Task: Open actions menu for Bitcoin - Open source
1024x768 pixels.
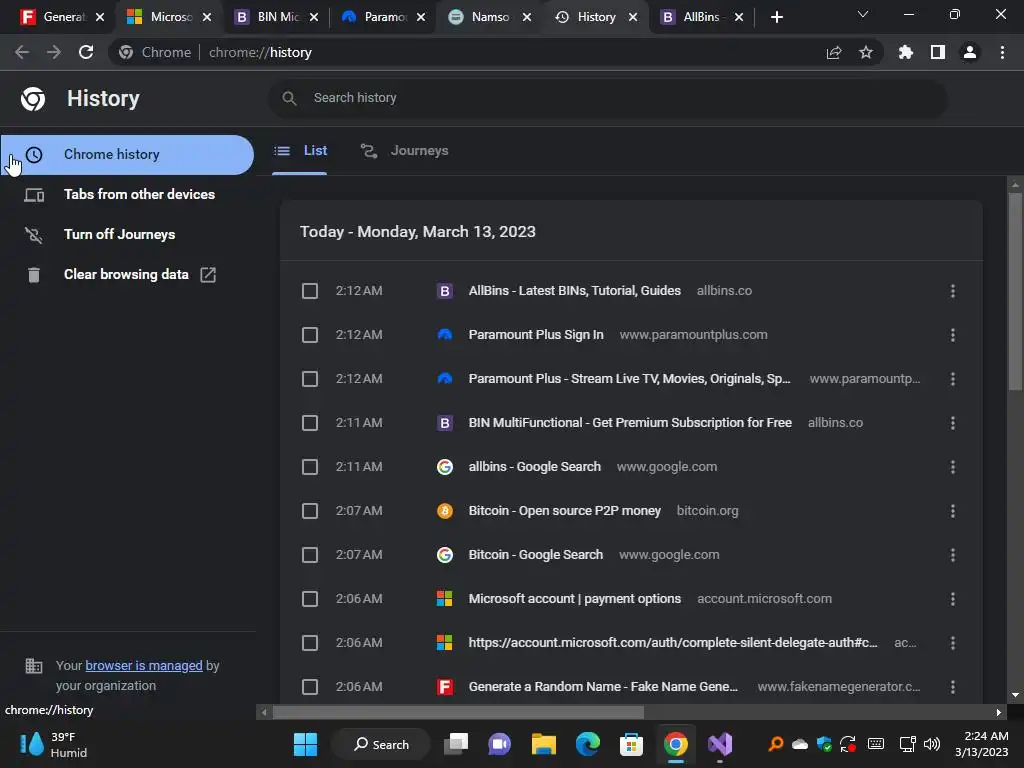Action: tap(953, 511)
